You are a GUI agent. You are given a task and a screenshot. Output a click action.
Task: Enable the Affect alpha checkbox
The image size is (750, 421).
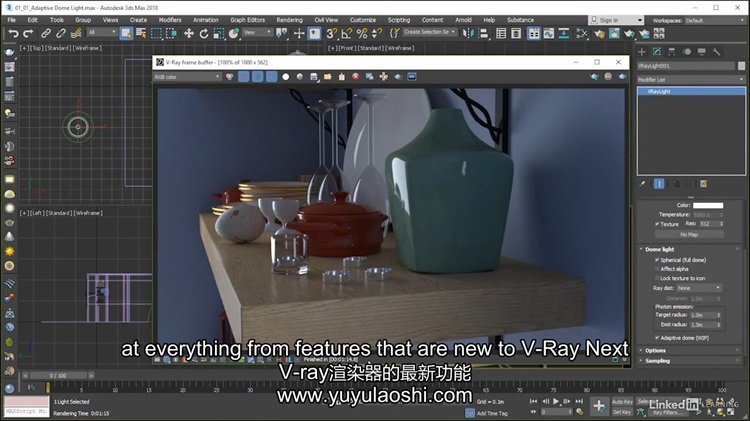pyautogui.click(x=656, y=268)
